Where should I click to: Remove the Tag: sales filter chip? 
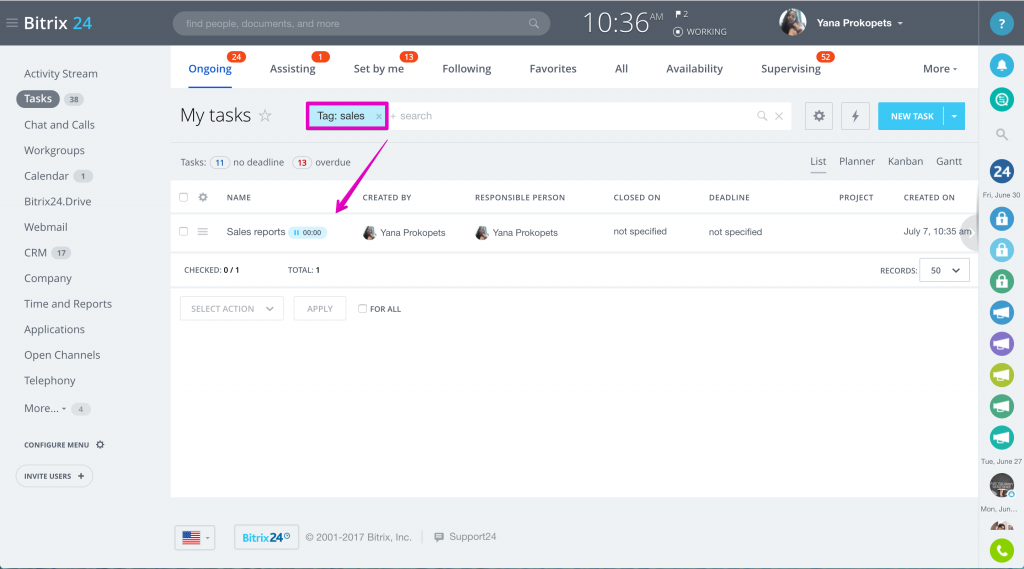(x=379, y=116)
